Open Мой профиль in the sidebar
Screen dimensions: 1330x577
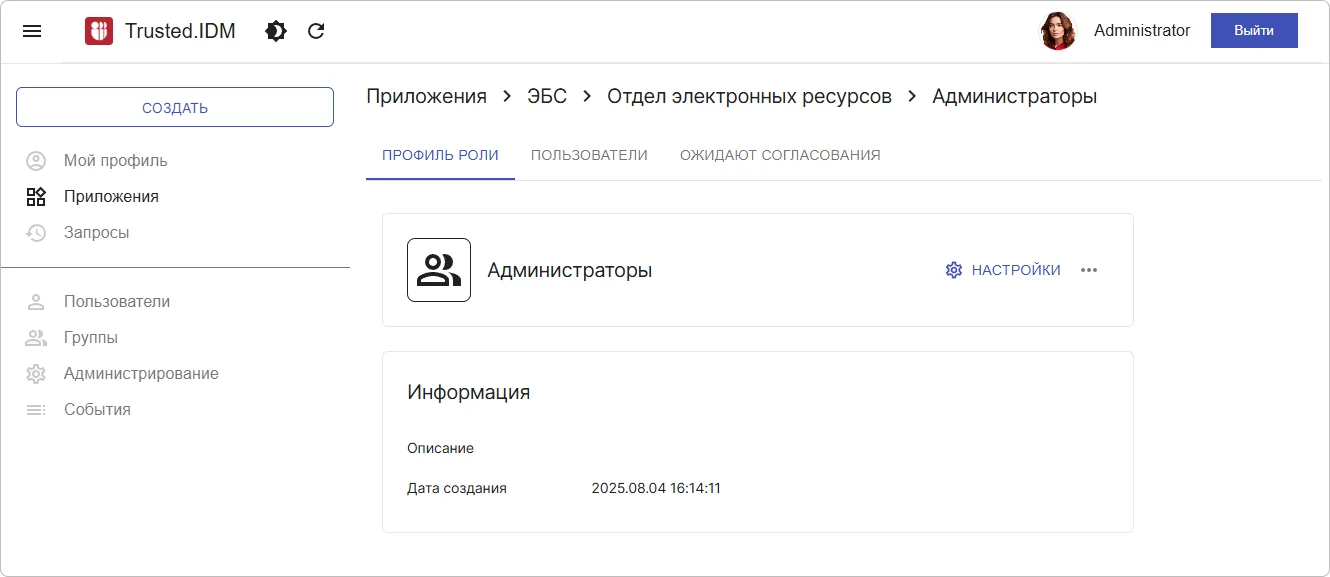click(115, 160)
